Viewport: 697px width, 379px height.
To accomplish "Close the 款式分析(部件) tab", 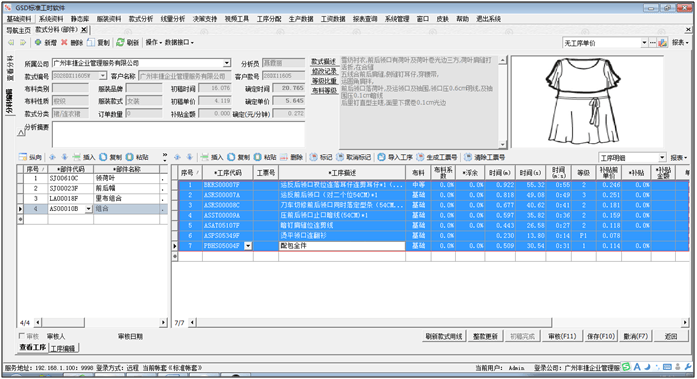I will click(x=84, y=30).
